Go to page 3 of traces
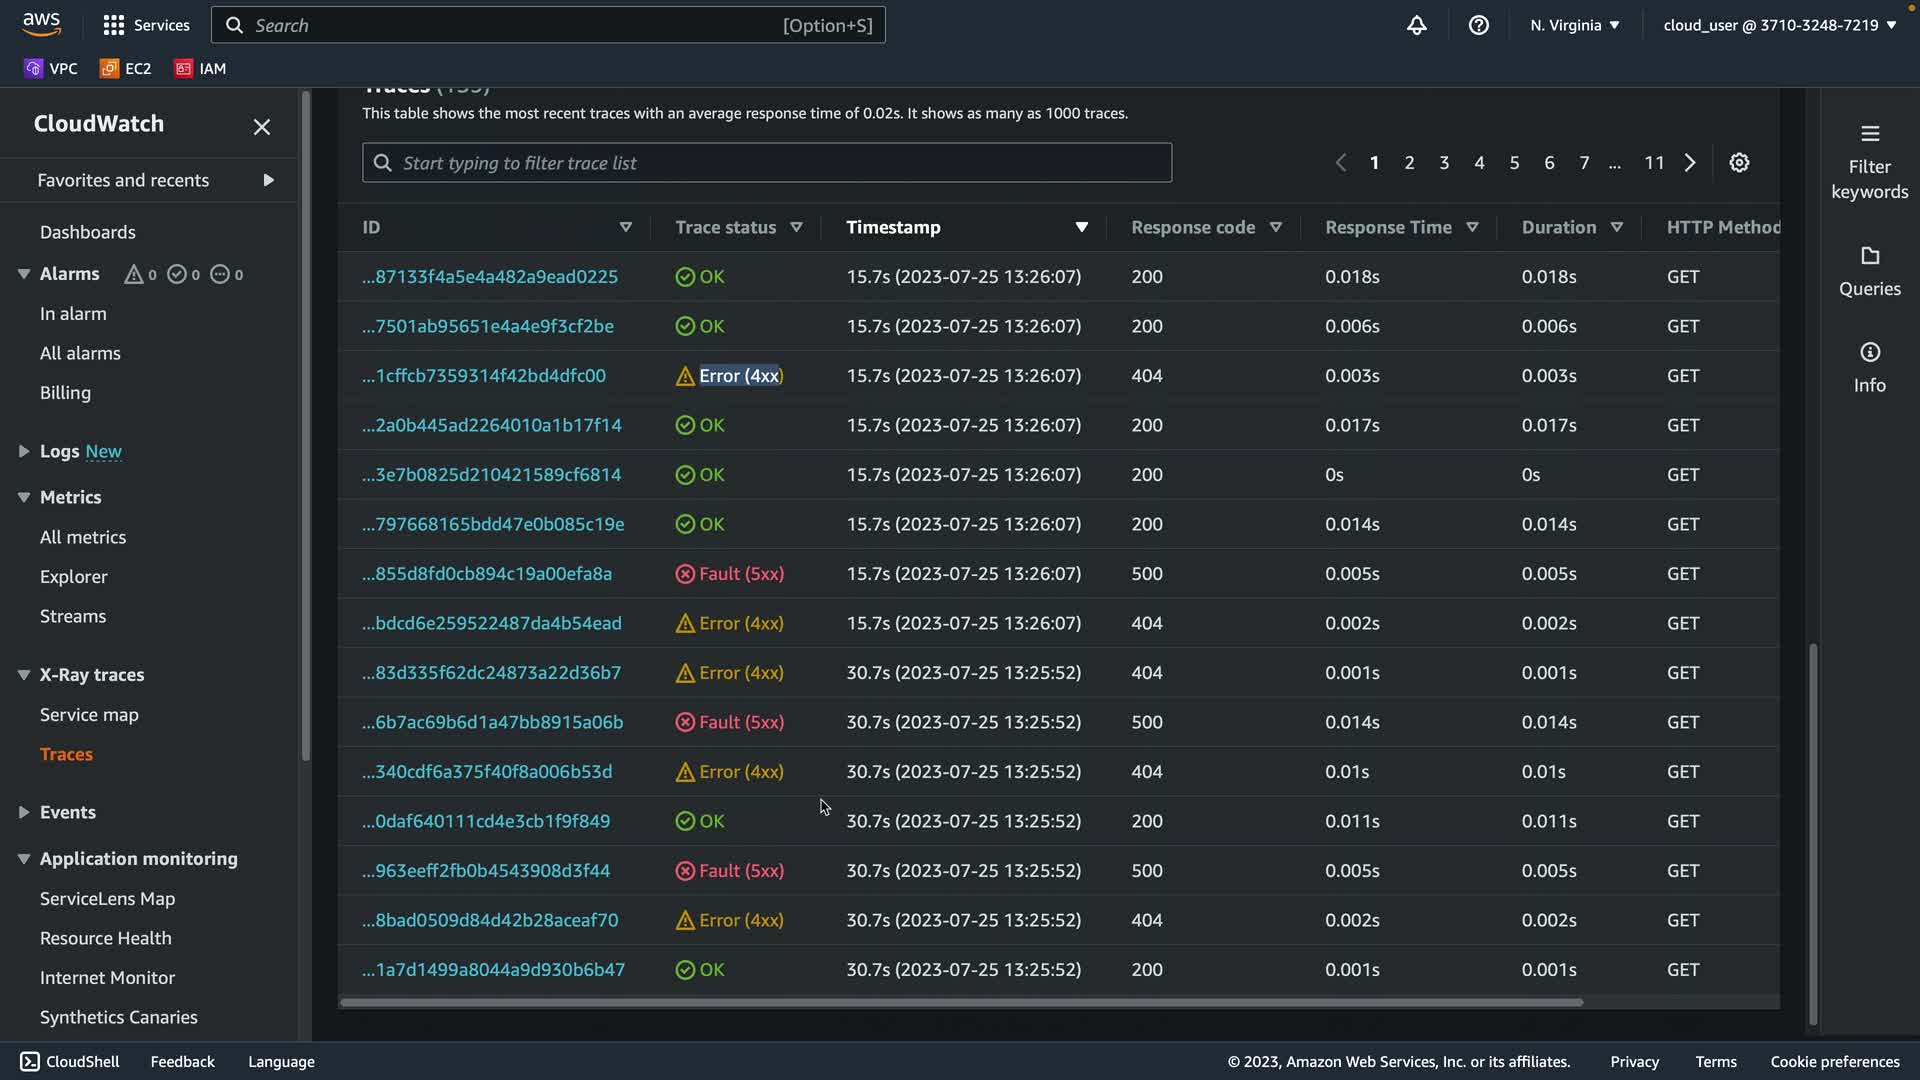This screenshot has width=1920, height=1080. click(1444, 163)
